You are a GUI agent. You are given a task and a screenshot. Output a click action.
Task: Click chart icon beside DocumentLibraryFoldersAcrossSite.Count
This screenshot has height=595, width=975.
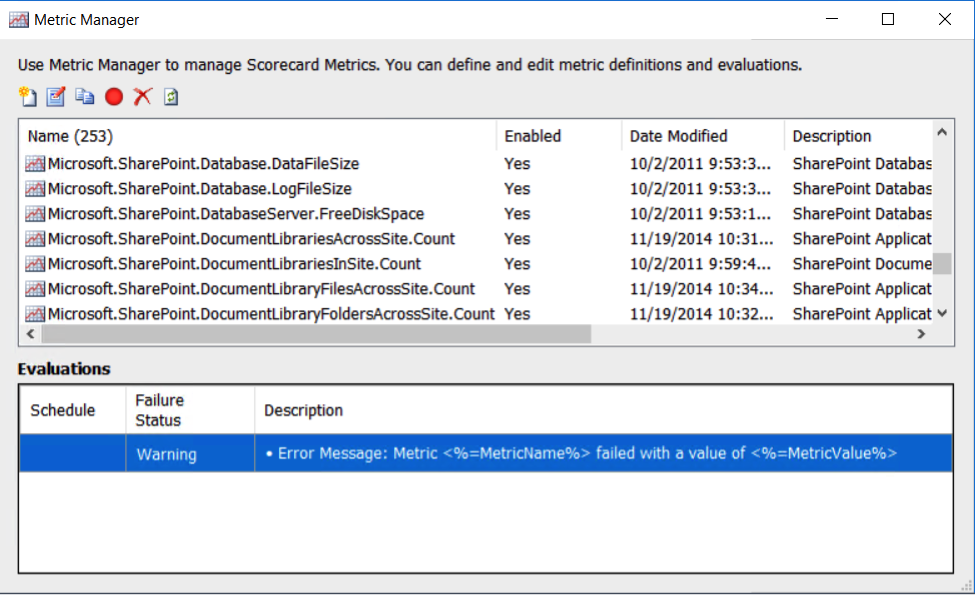coord(35,314)
